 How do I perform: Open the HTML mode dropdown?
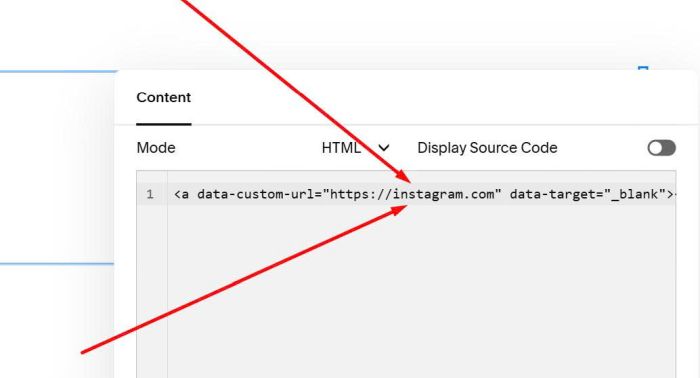(355, 148)
